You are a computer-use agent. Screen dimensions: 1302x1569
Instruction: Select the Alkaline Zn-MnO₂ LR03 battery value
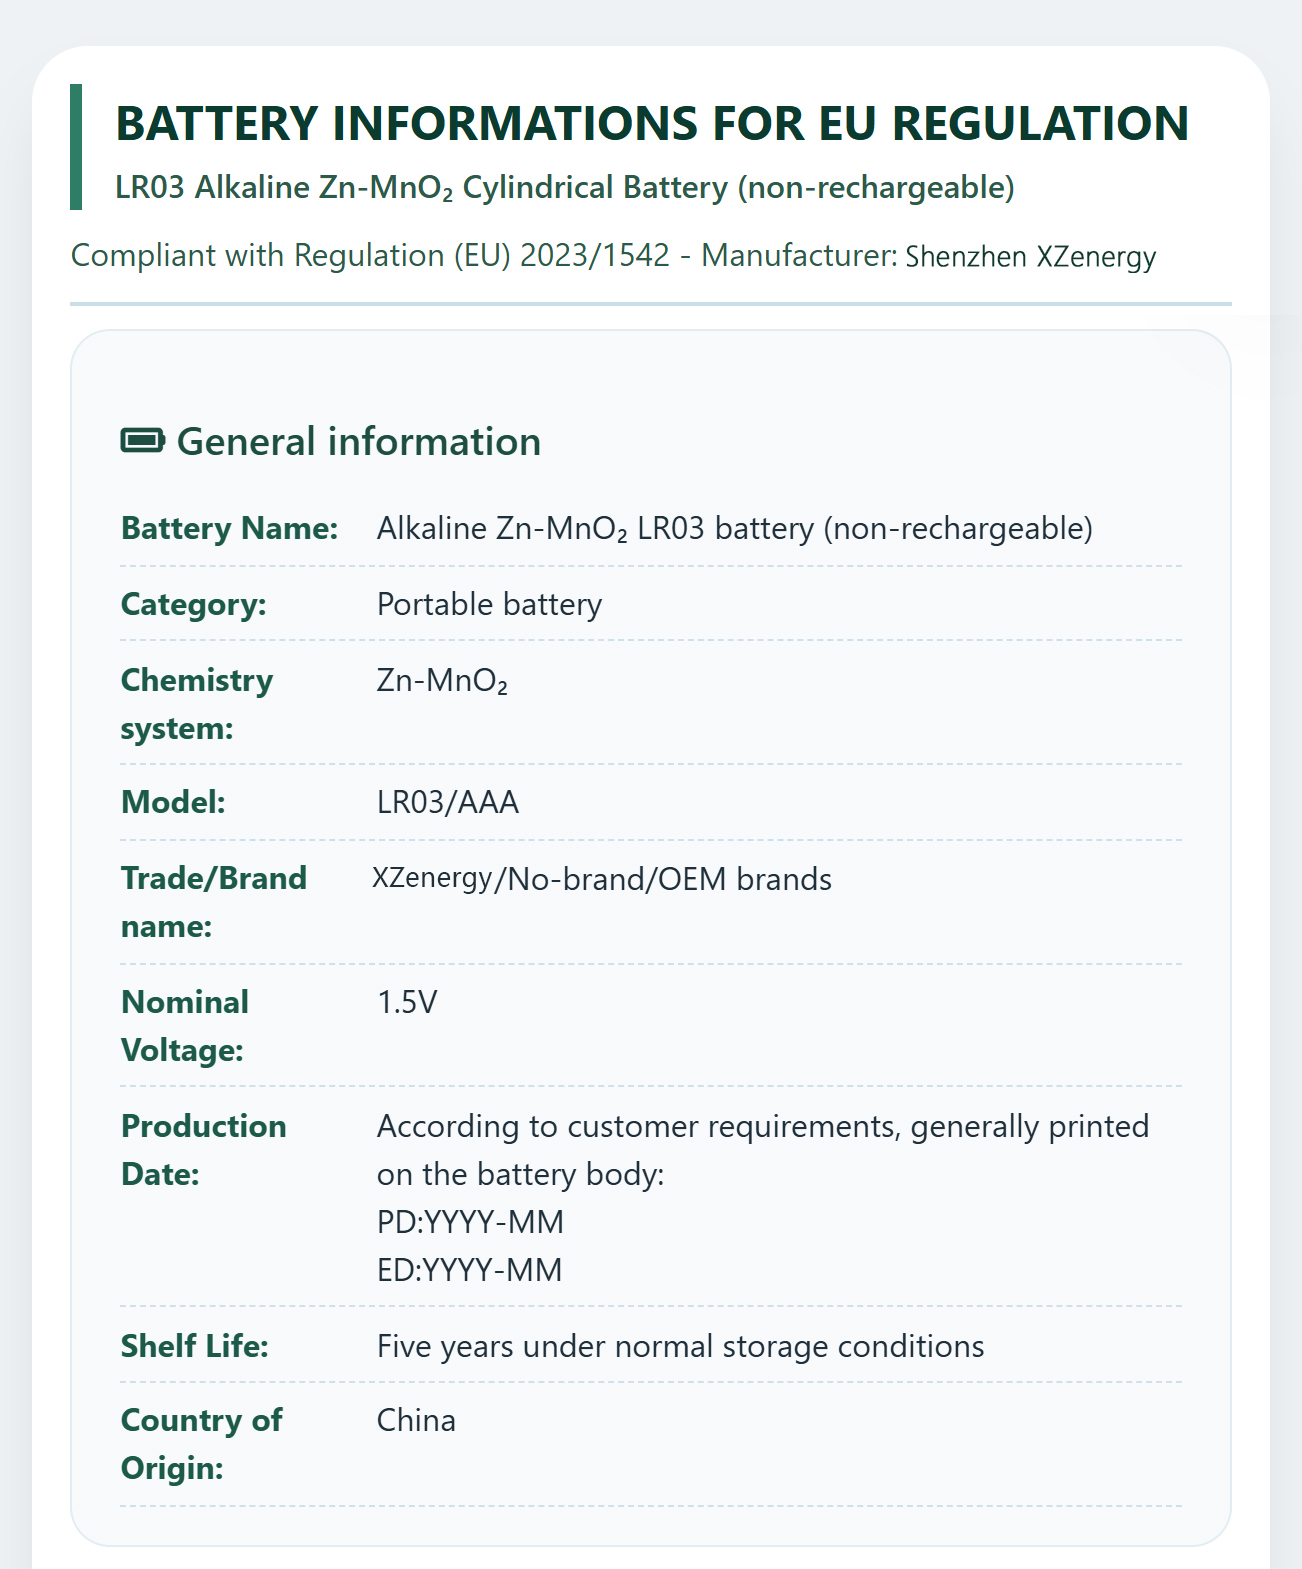click(735, 528)
